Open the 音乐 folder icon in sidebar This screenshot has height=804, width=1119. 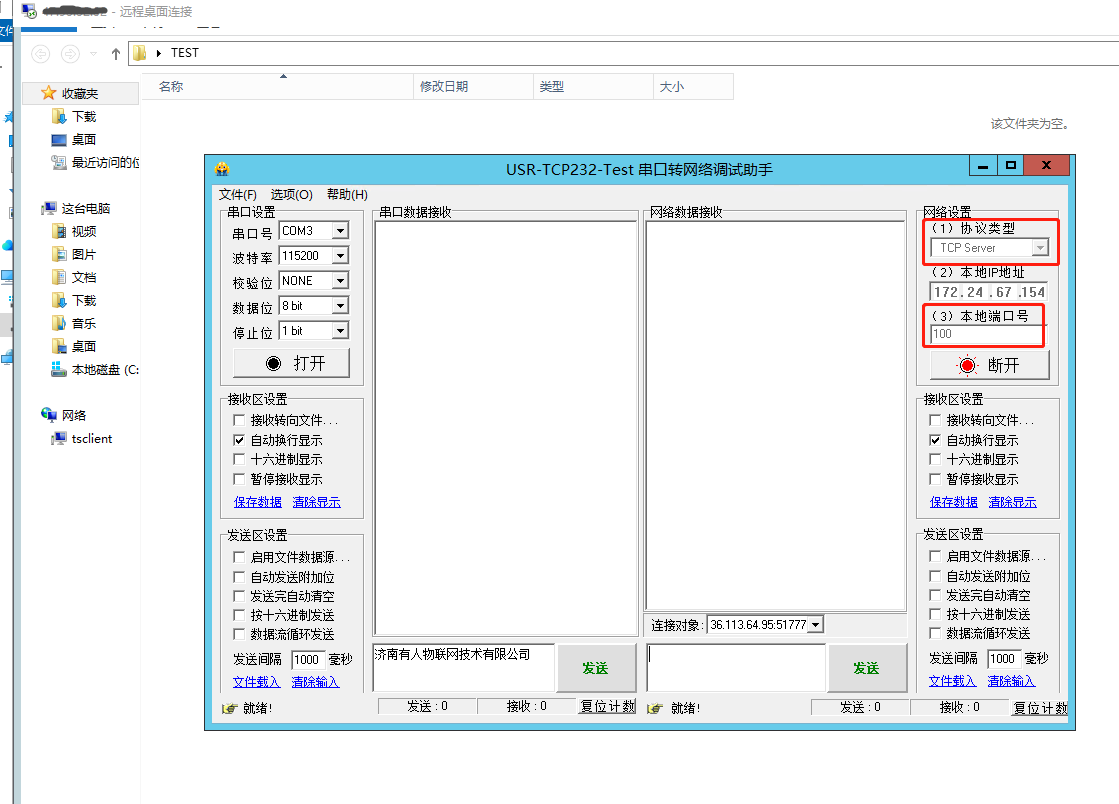click(x=59, y=323)
